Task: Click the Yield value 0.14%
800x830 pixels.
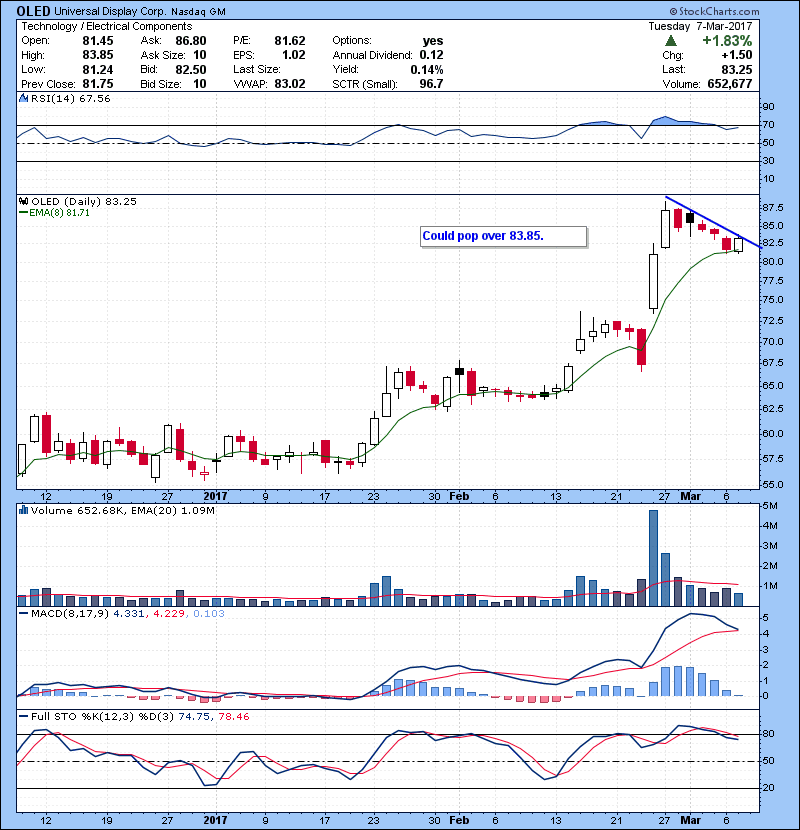Action: 427,69
